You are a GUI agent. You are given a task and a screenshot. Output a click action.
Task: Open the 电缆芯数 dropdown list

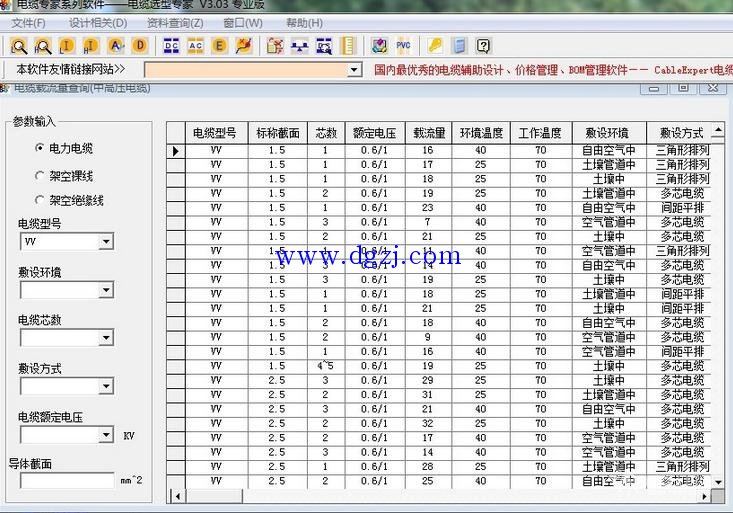(x=106, y=339)
